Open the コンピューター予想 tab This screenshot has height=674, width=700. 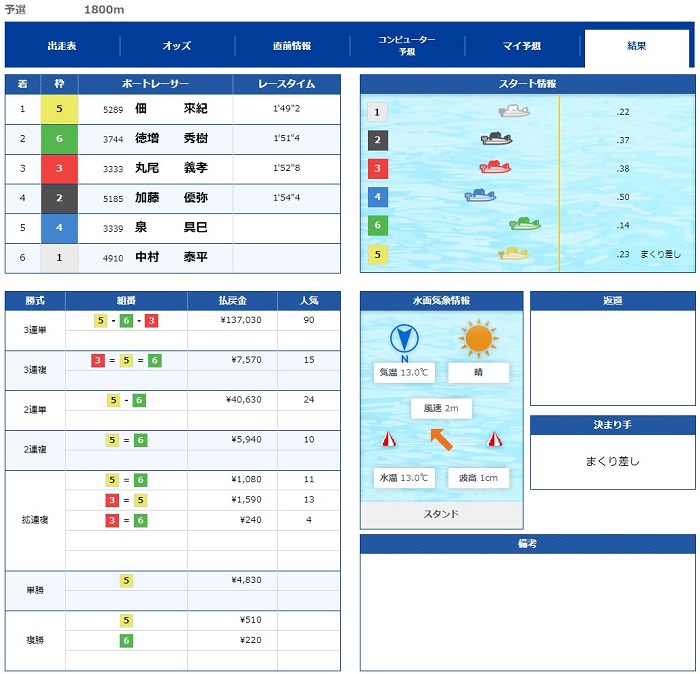[407, 46]
